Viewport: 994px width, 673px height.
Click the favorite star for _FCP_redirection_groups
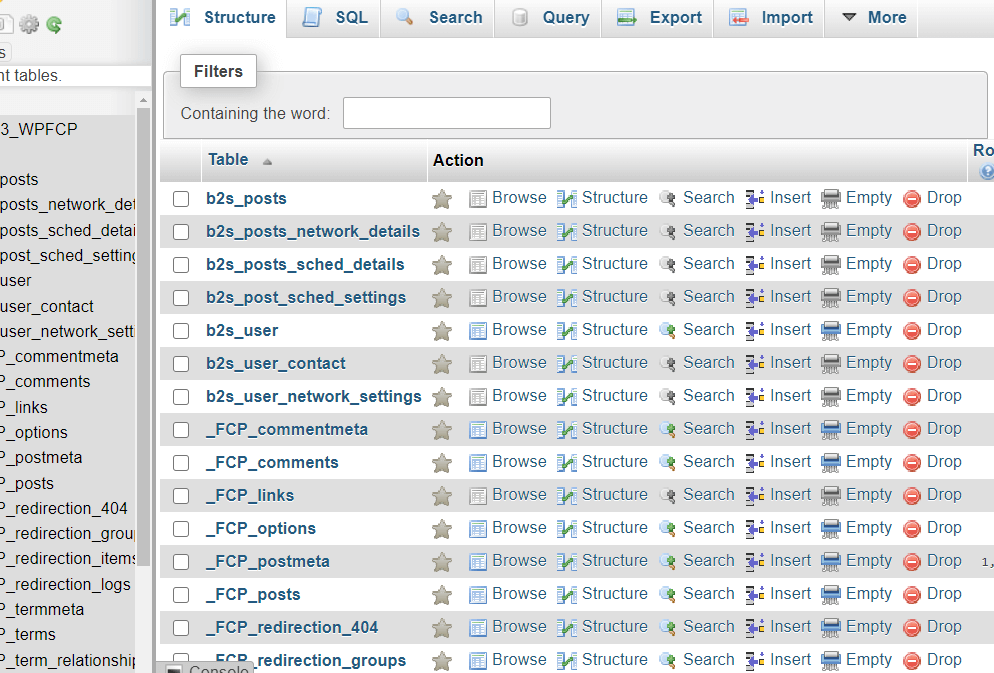tap(442, 660)
